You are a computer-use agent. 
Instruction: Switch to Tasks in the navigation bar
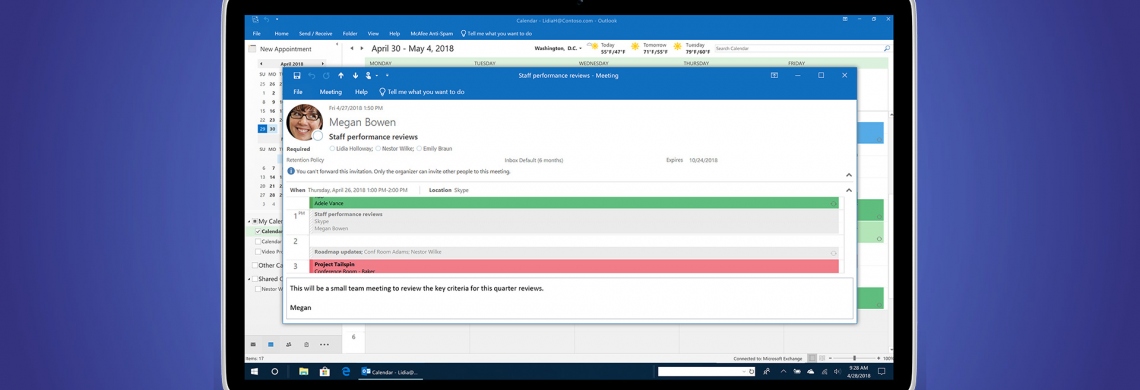pos(306,344)
